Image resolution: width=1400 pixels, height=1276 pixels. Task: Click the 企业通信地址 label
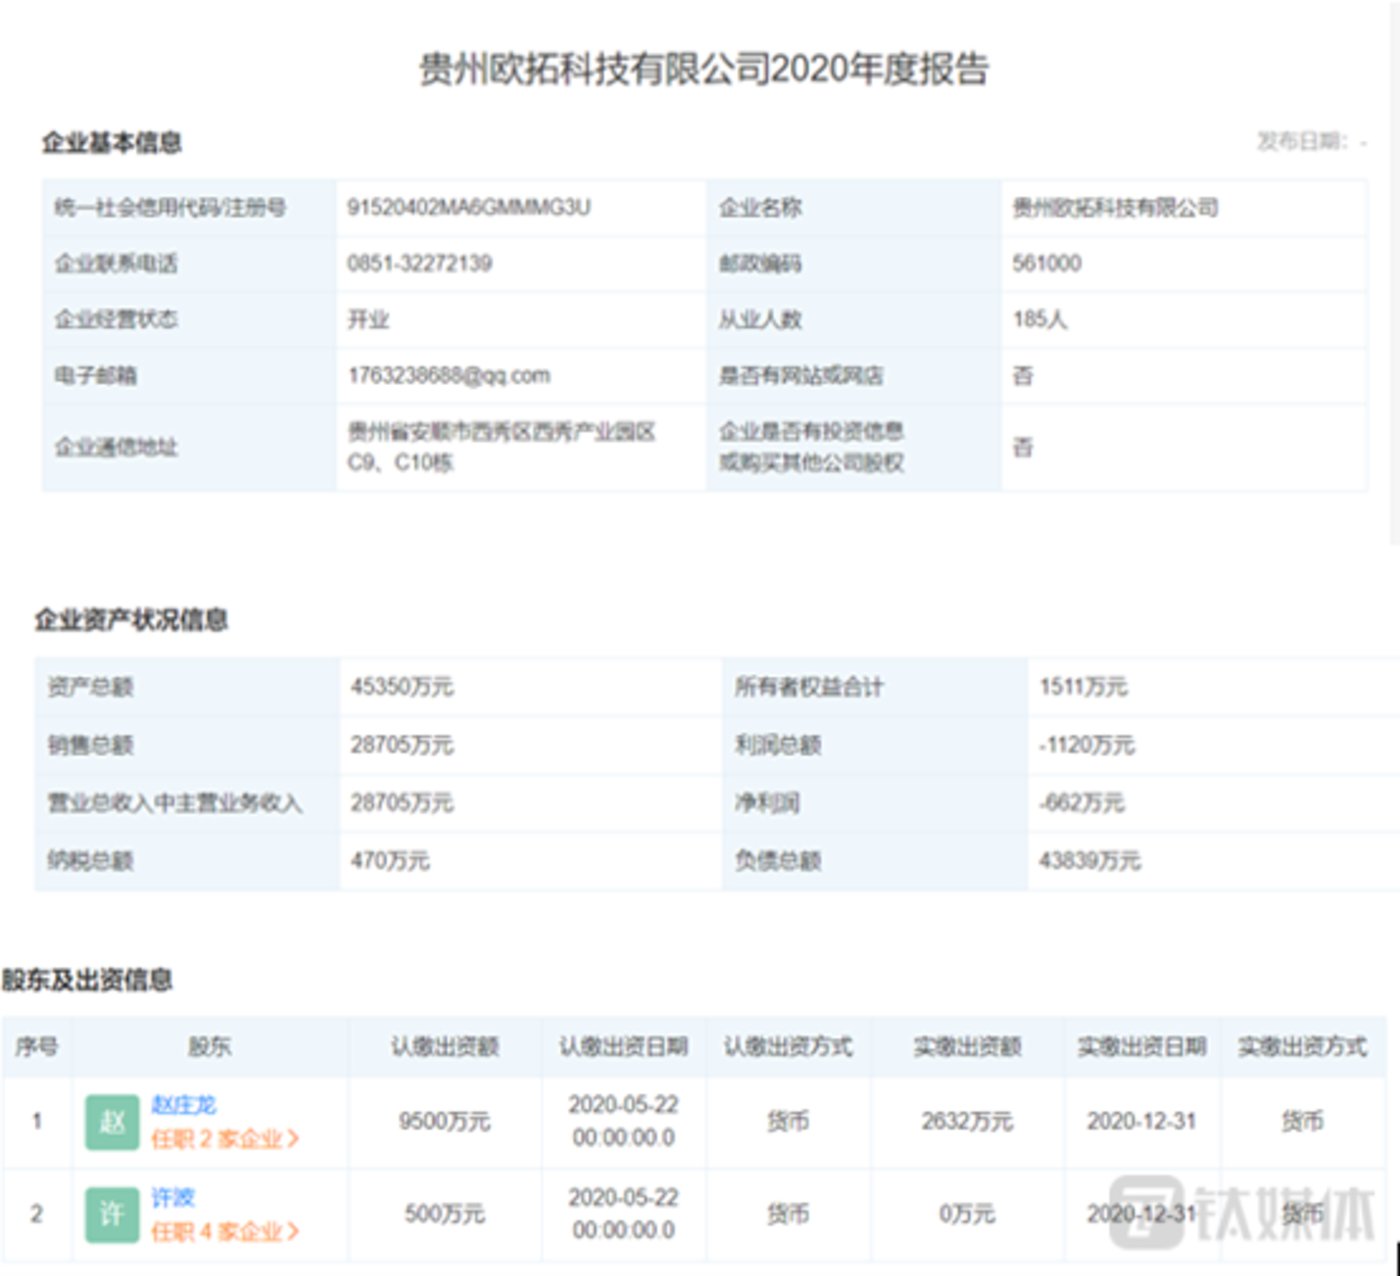[116, 447]
